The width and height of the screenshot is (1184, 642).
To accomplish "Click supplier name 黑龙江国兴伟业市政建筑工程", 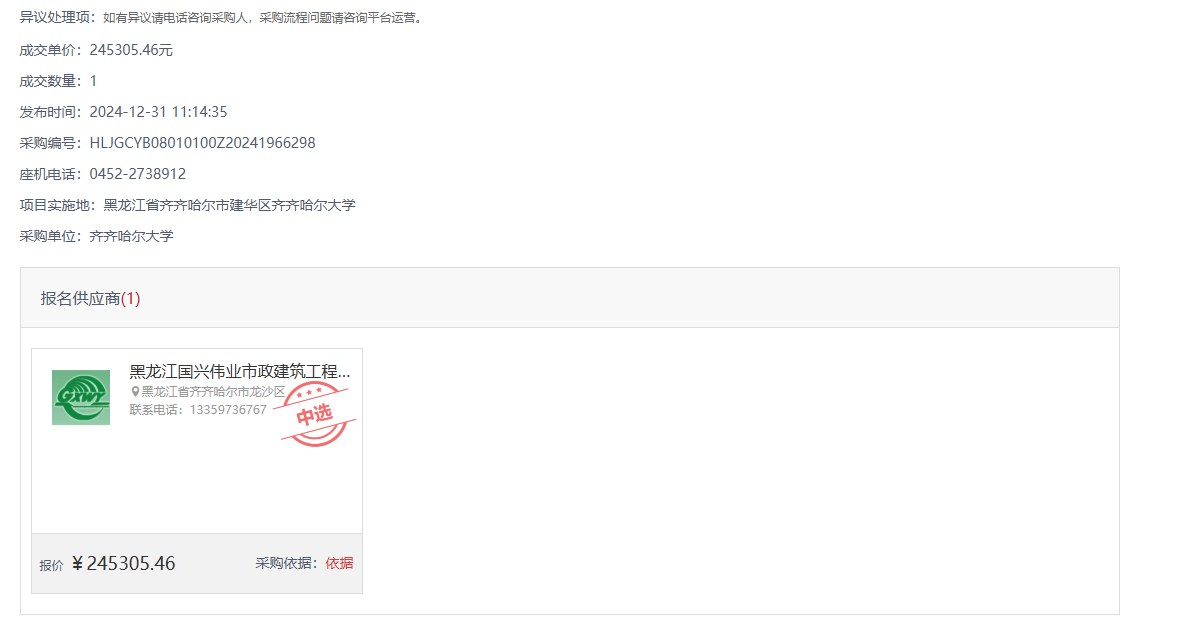I will pyautogui.click(x=239, y=372).
